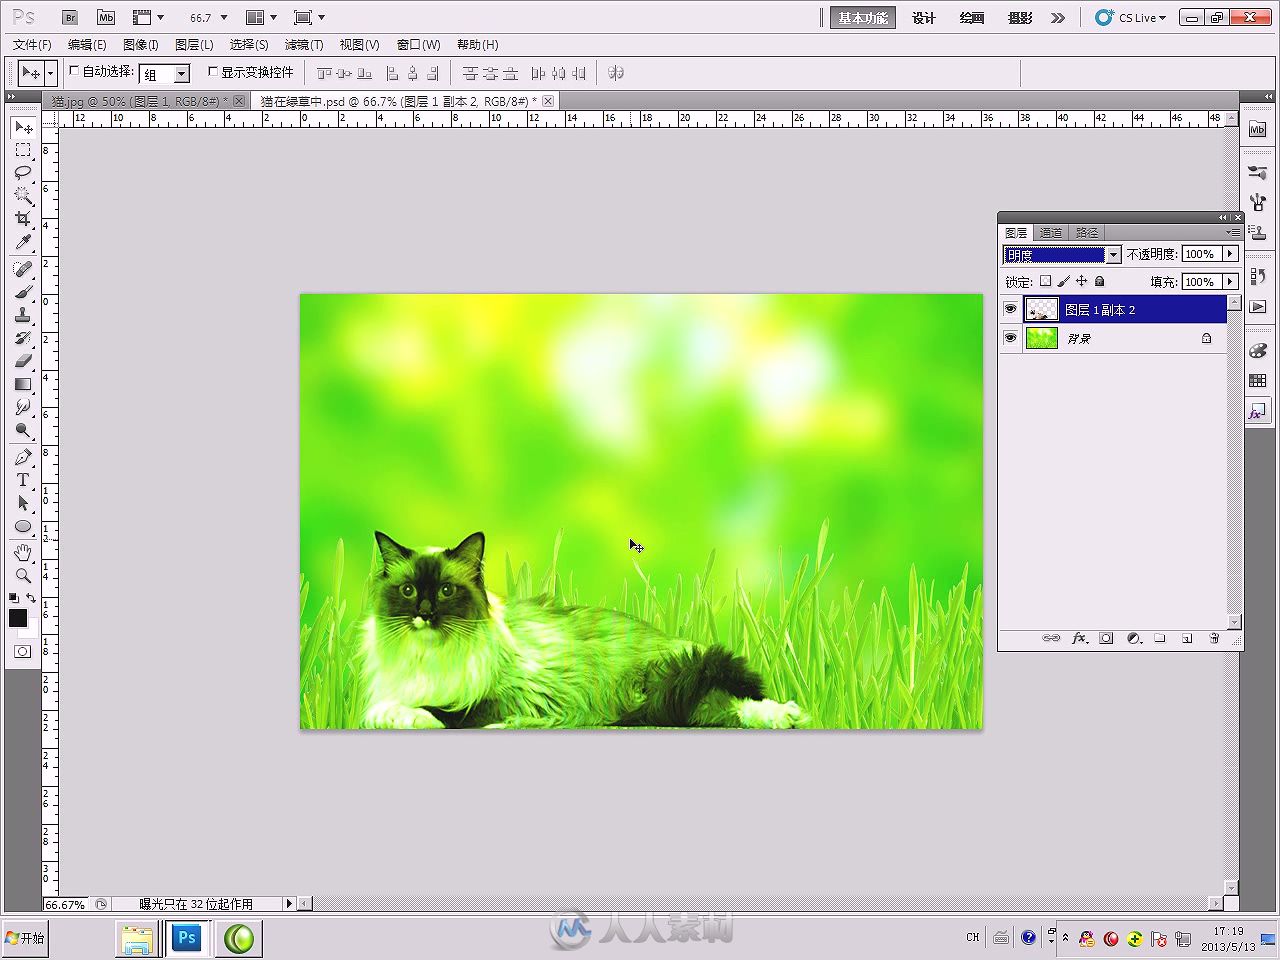This screenshot has width=1280, height=960.
Task: Toggle lock image pixels brush icon
Action: (1063, 282)
